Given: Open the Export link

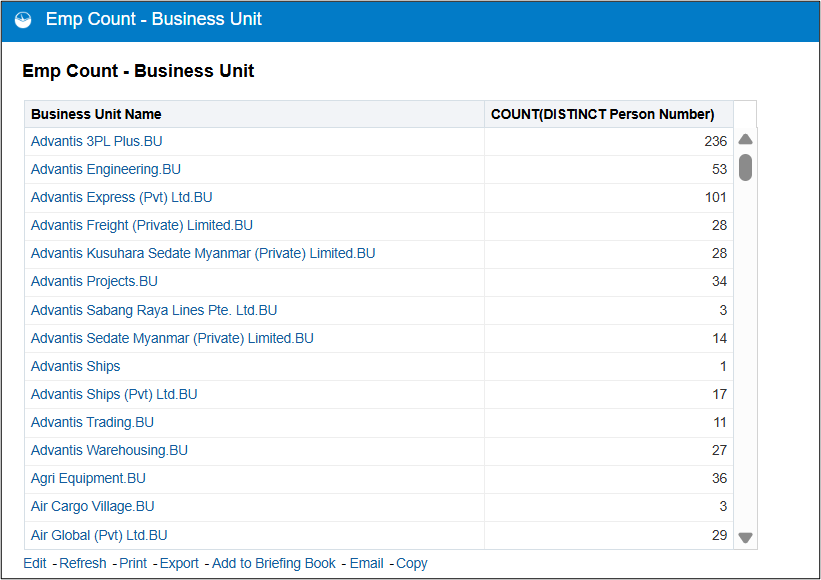Looking at the screenshot, I should pos(179,563).
